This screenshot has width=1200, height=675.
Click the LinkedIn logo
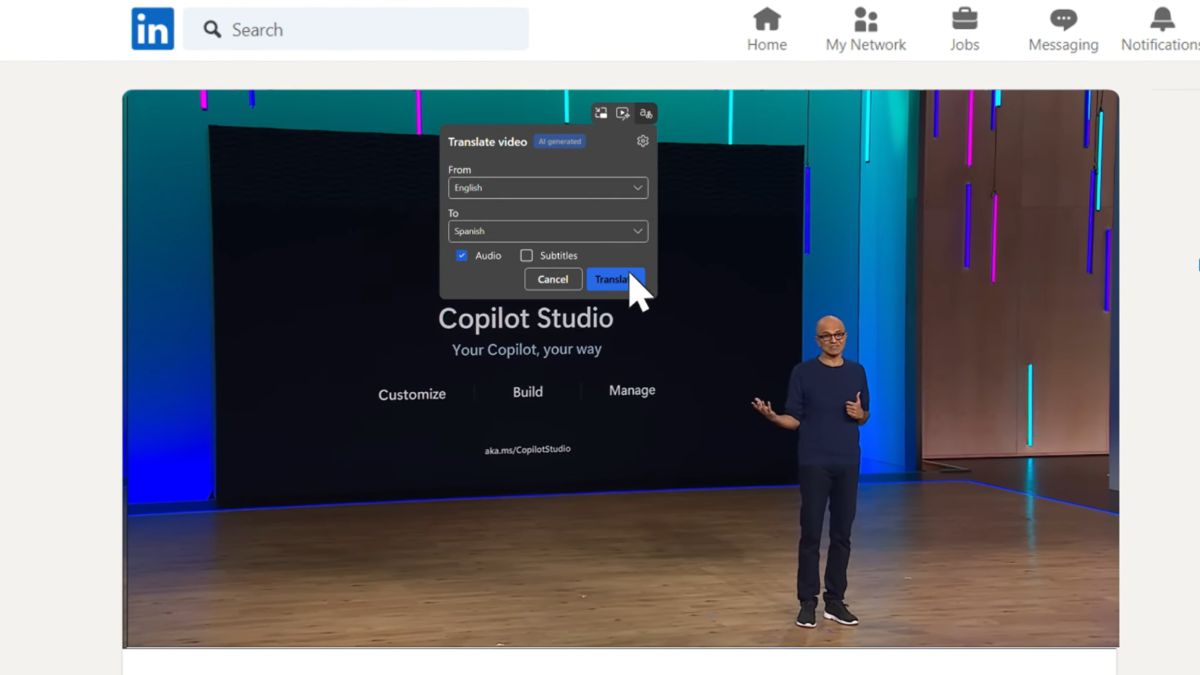[x=152, y=29]
